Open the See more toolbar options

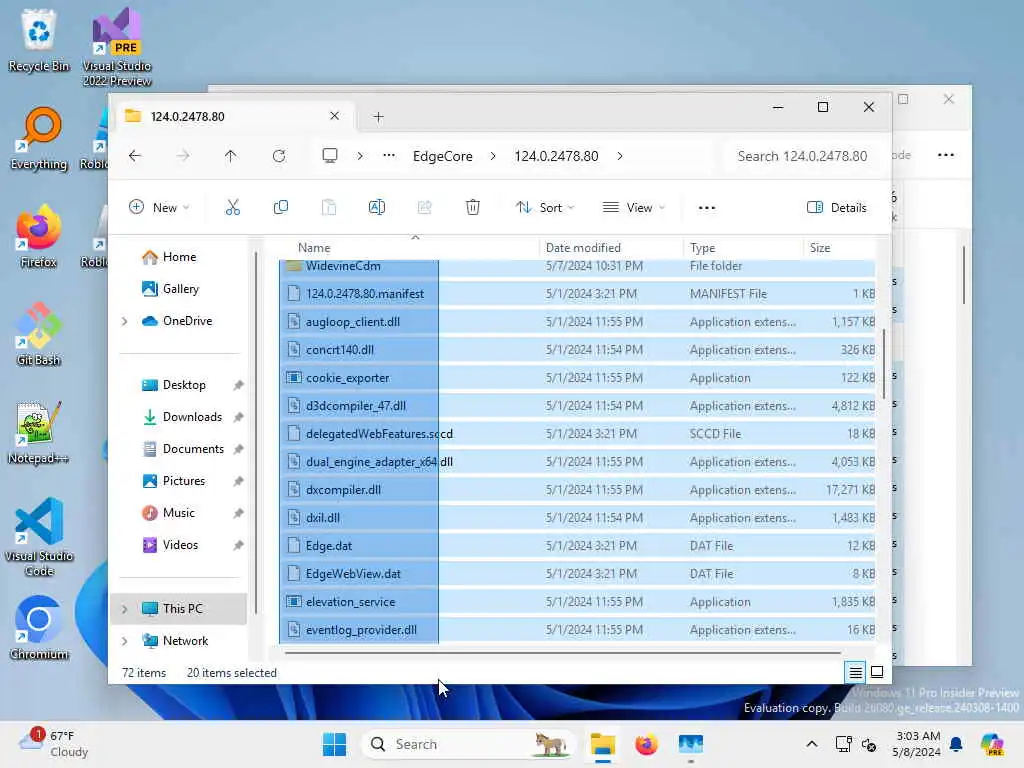[x=707, y=208]
